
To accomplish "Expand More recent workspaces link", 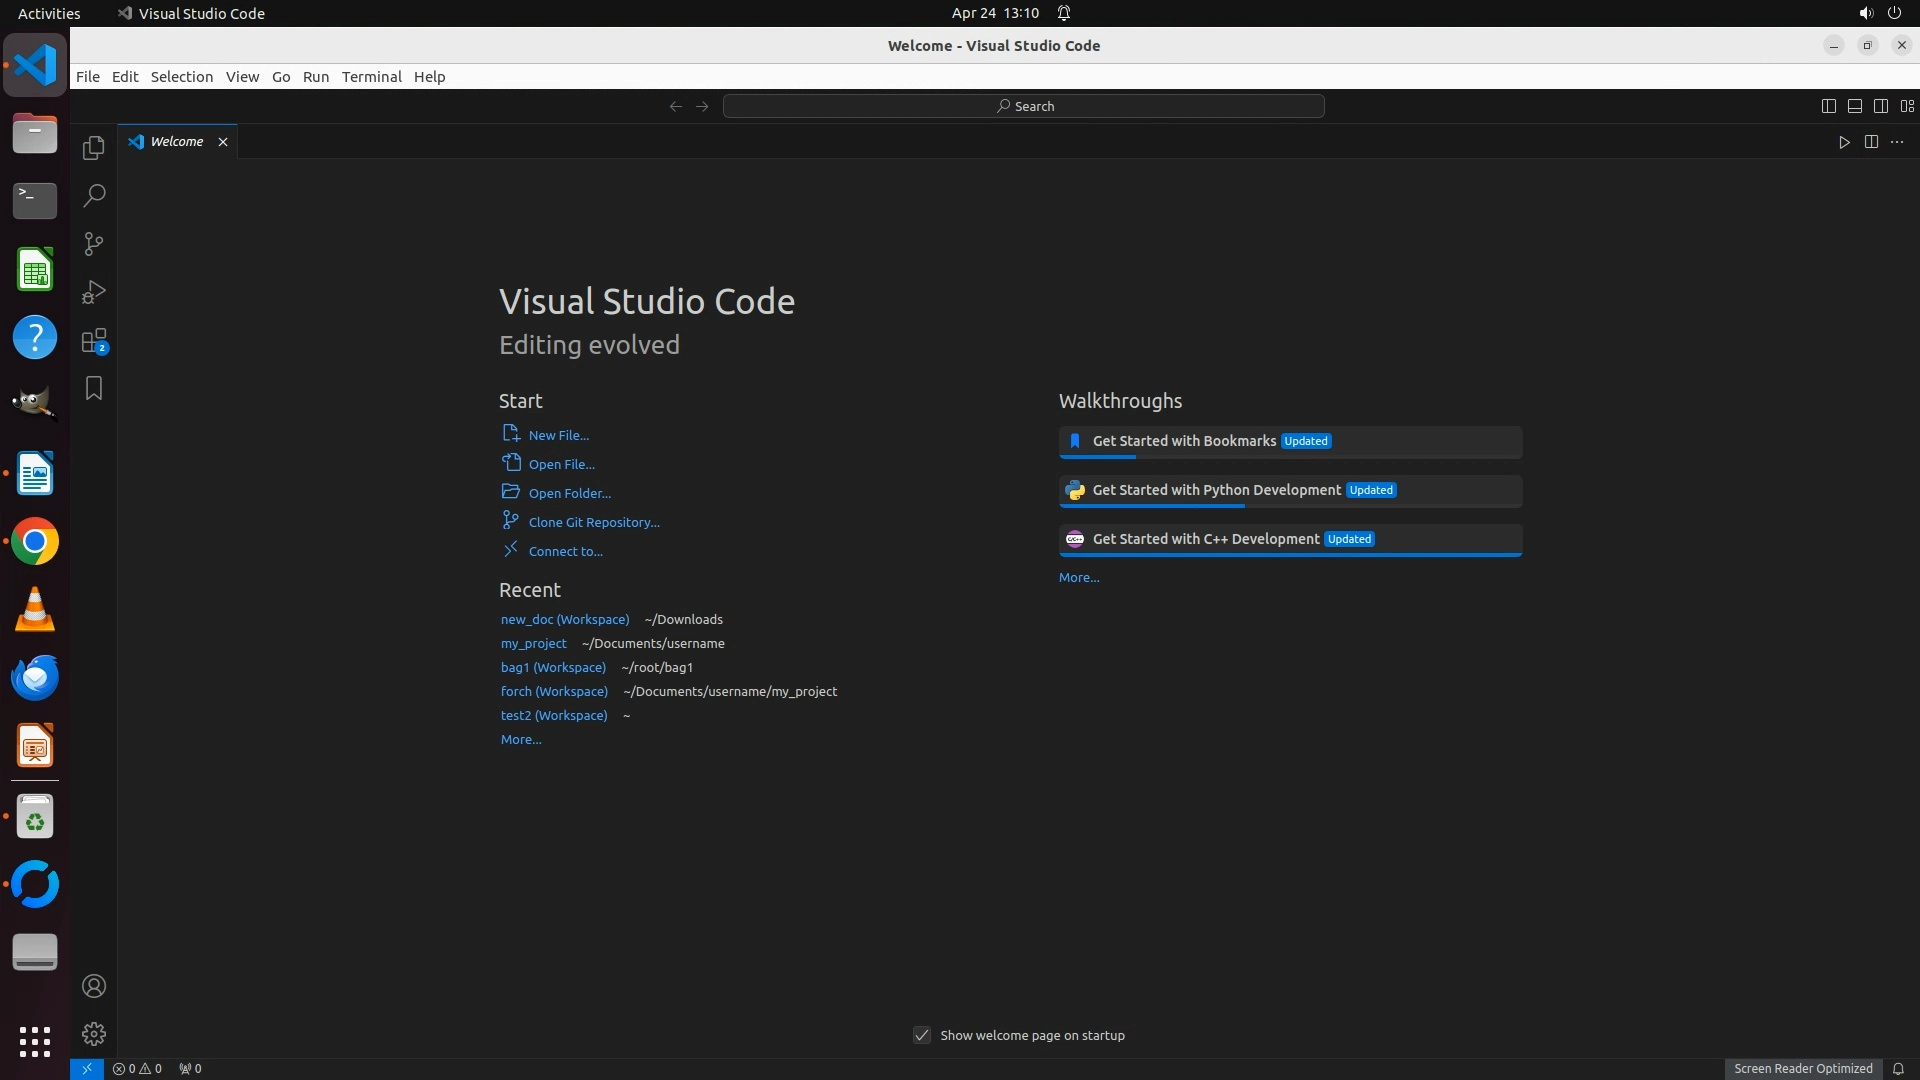I will click(x=520, y=740).
